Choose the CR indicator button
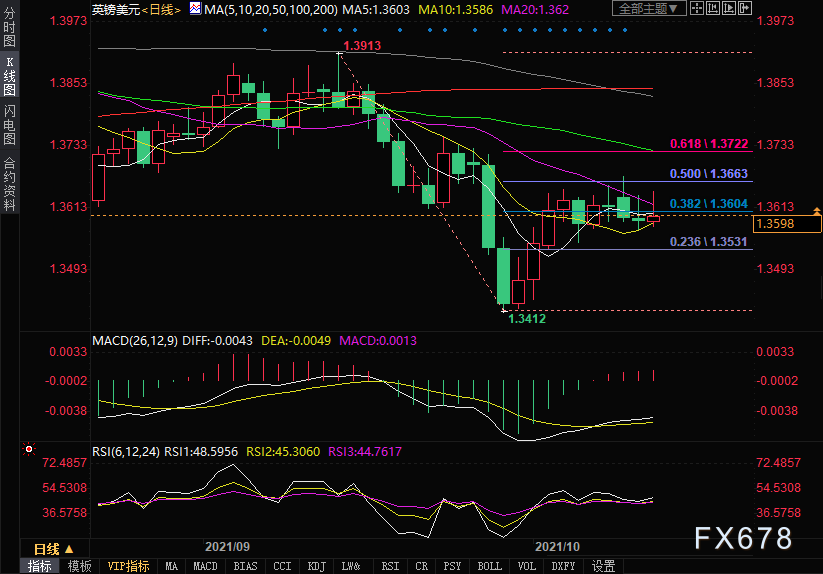This screenshot has height=574, width=823. tap(421, 566)
